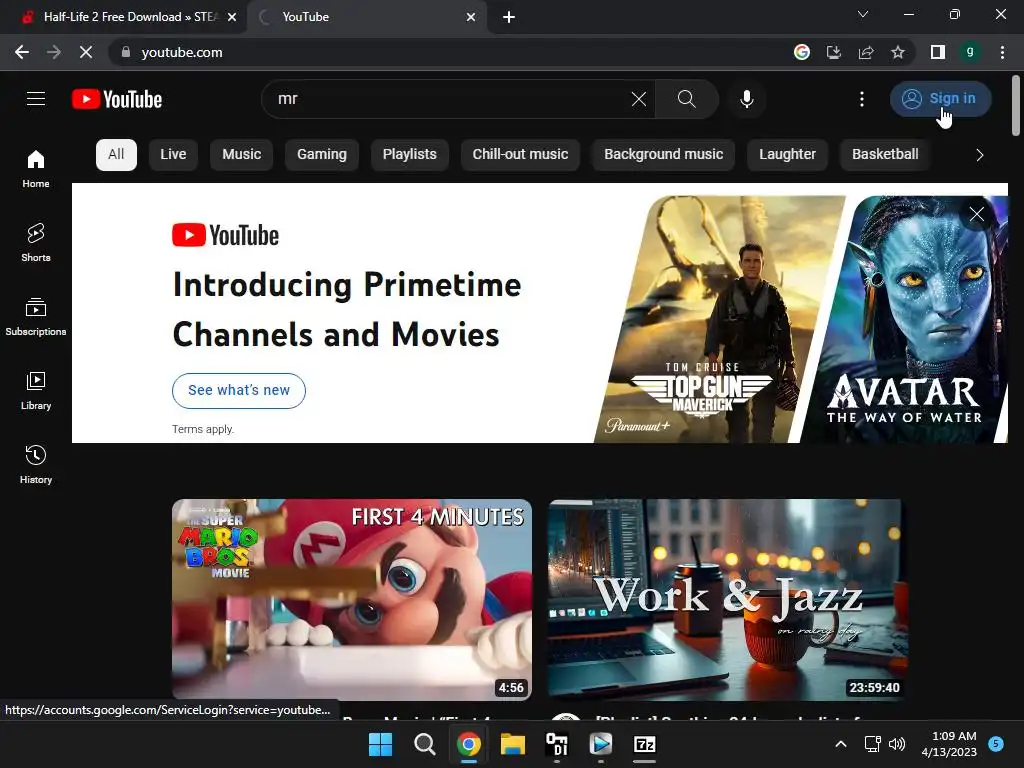Click the install app icon in address bar
Viewport: 1024px width, 768px height.
(834, 52)
